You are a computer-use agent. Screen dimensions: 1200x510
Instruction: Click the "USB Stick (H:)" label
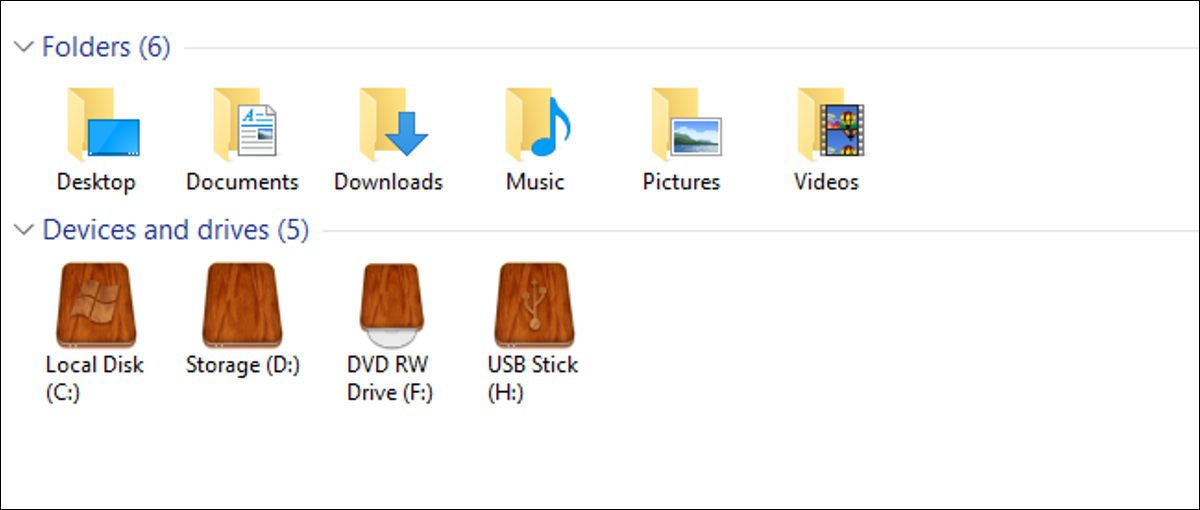(533, 379)
